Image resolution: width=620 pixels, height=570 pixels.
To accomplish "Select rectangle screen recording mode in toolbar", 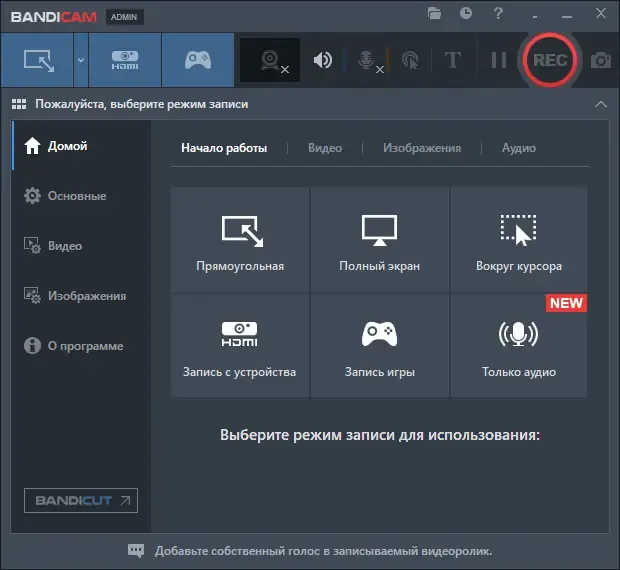I will [x=37, y=60].
